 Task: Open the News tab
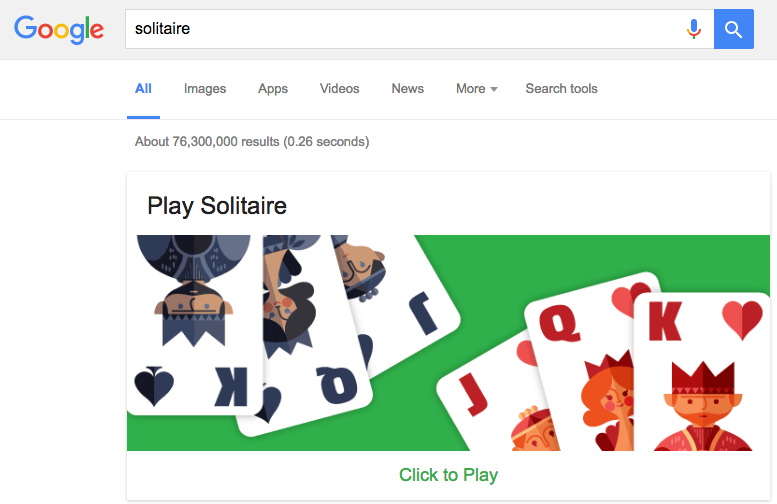pos(407,89)
